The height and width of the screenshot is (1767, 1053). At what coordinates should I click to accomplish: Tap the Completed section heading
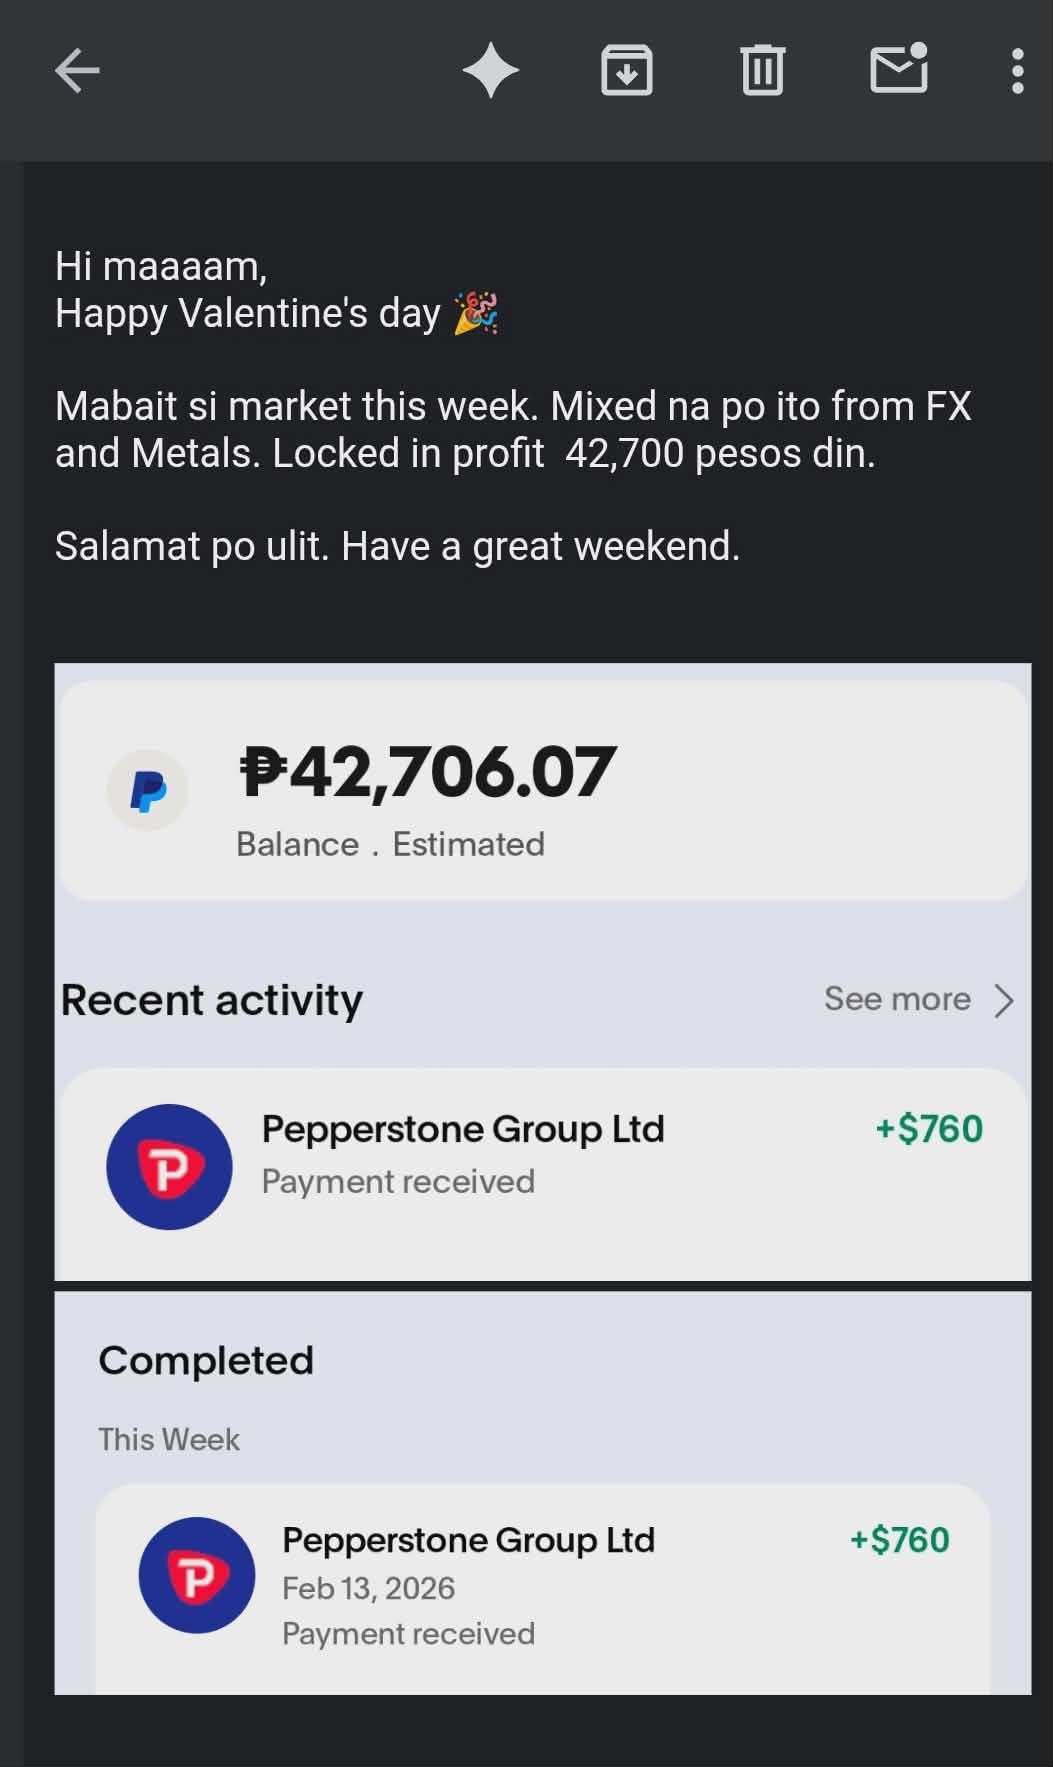(206, 1360)
